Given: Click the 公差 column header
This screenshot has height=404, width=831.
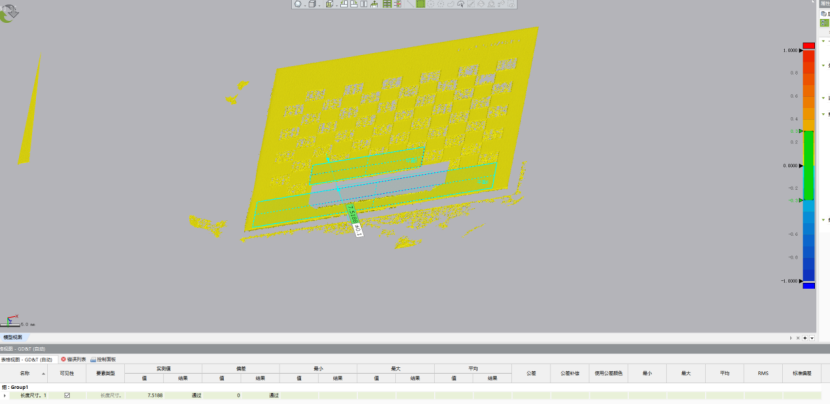Looking at the screenshot, I should tap(531, 373).
